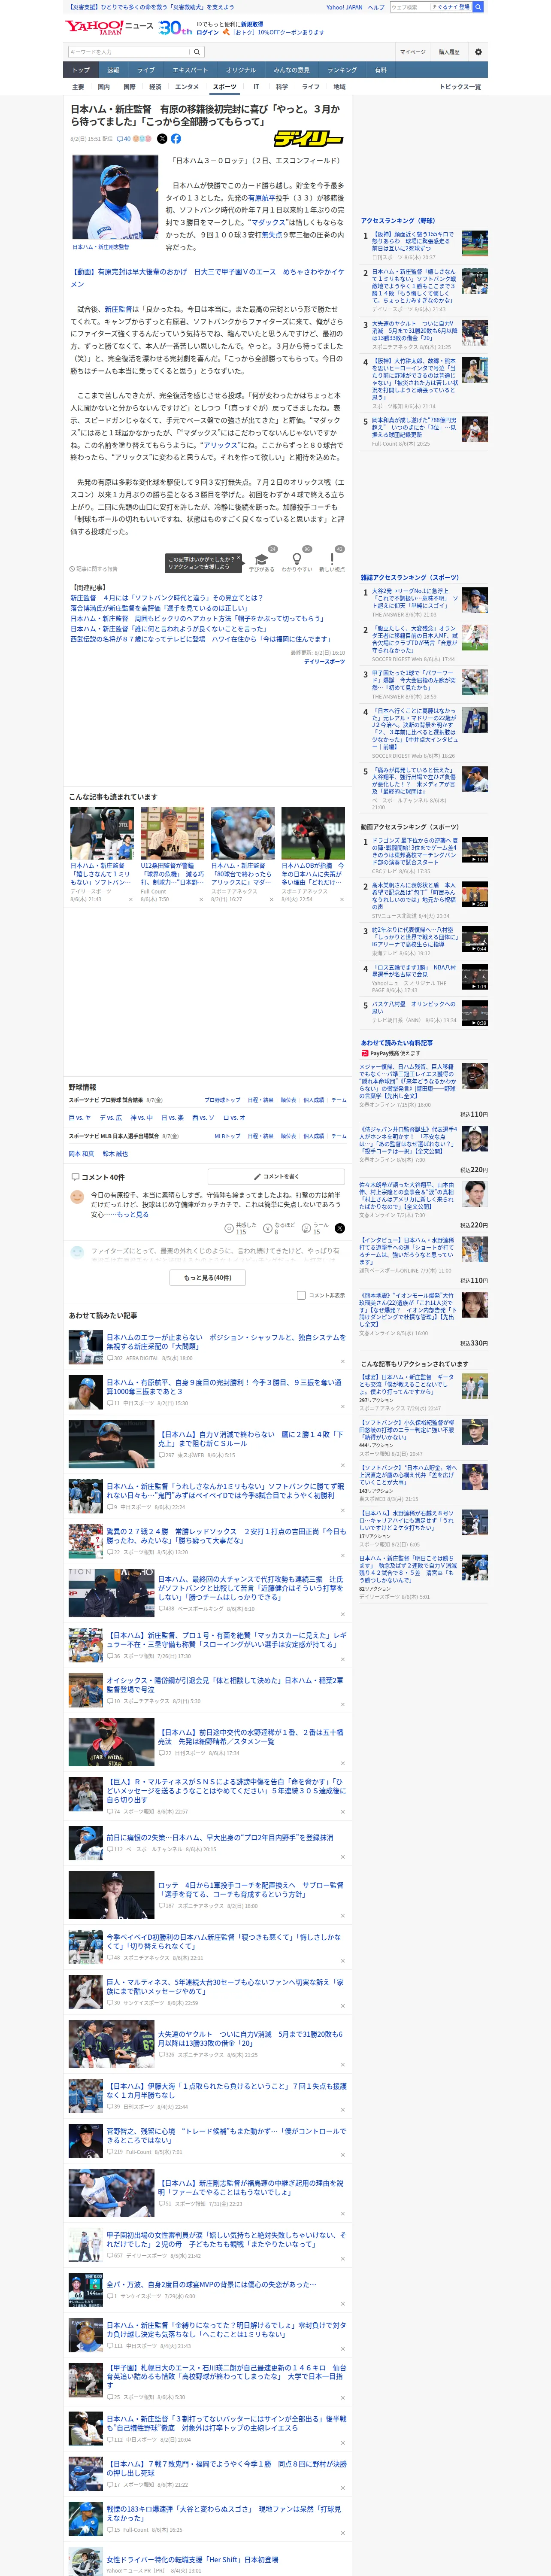The height and width of the screenshot is (2576, 551).
Task: Open マイページ link in header
Action: [413, 52]
